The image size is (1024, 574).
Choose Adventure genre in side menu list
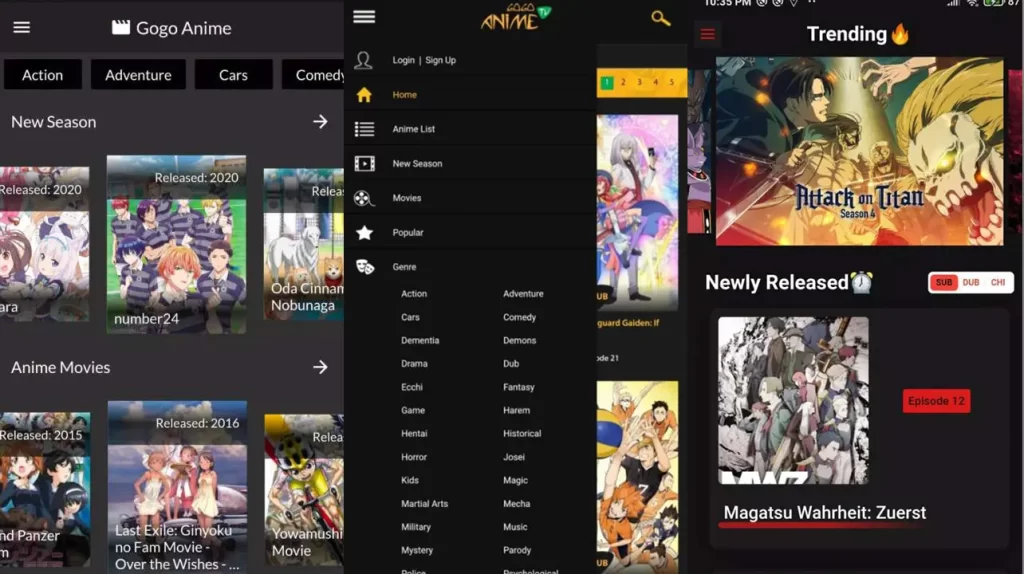(523, 294)
